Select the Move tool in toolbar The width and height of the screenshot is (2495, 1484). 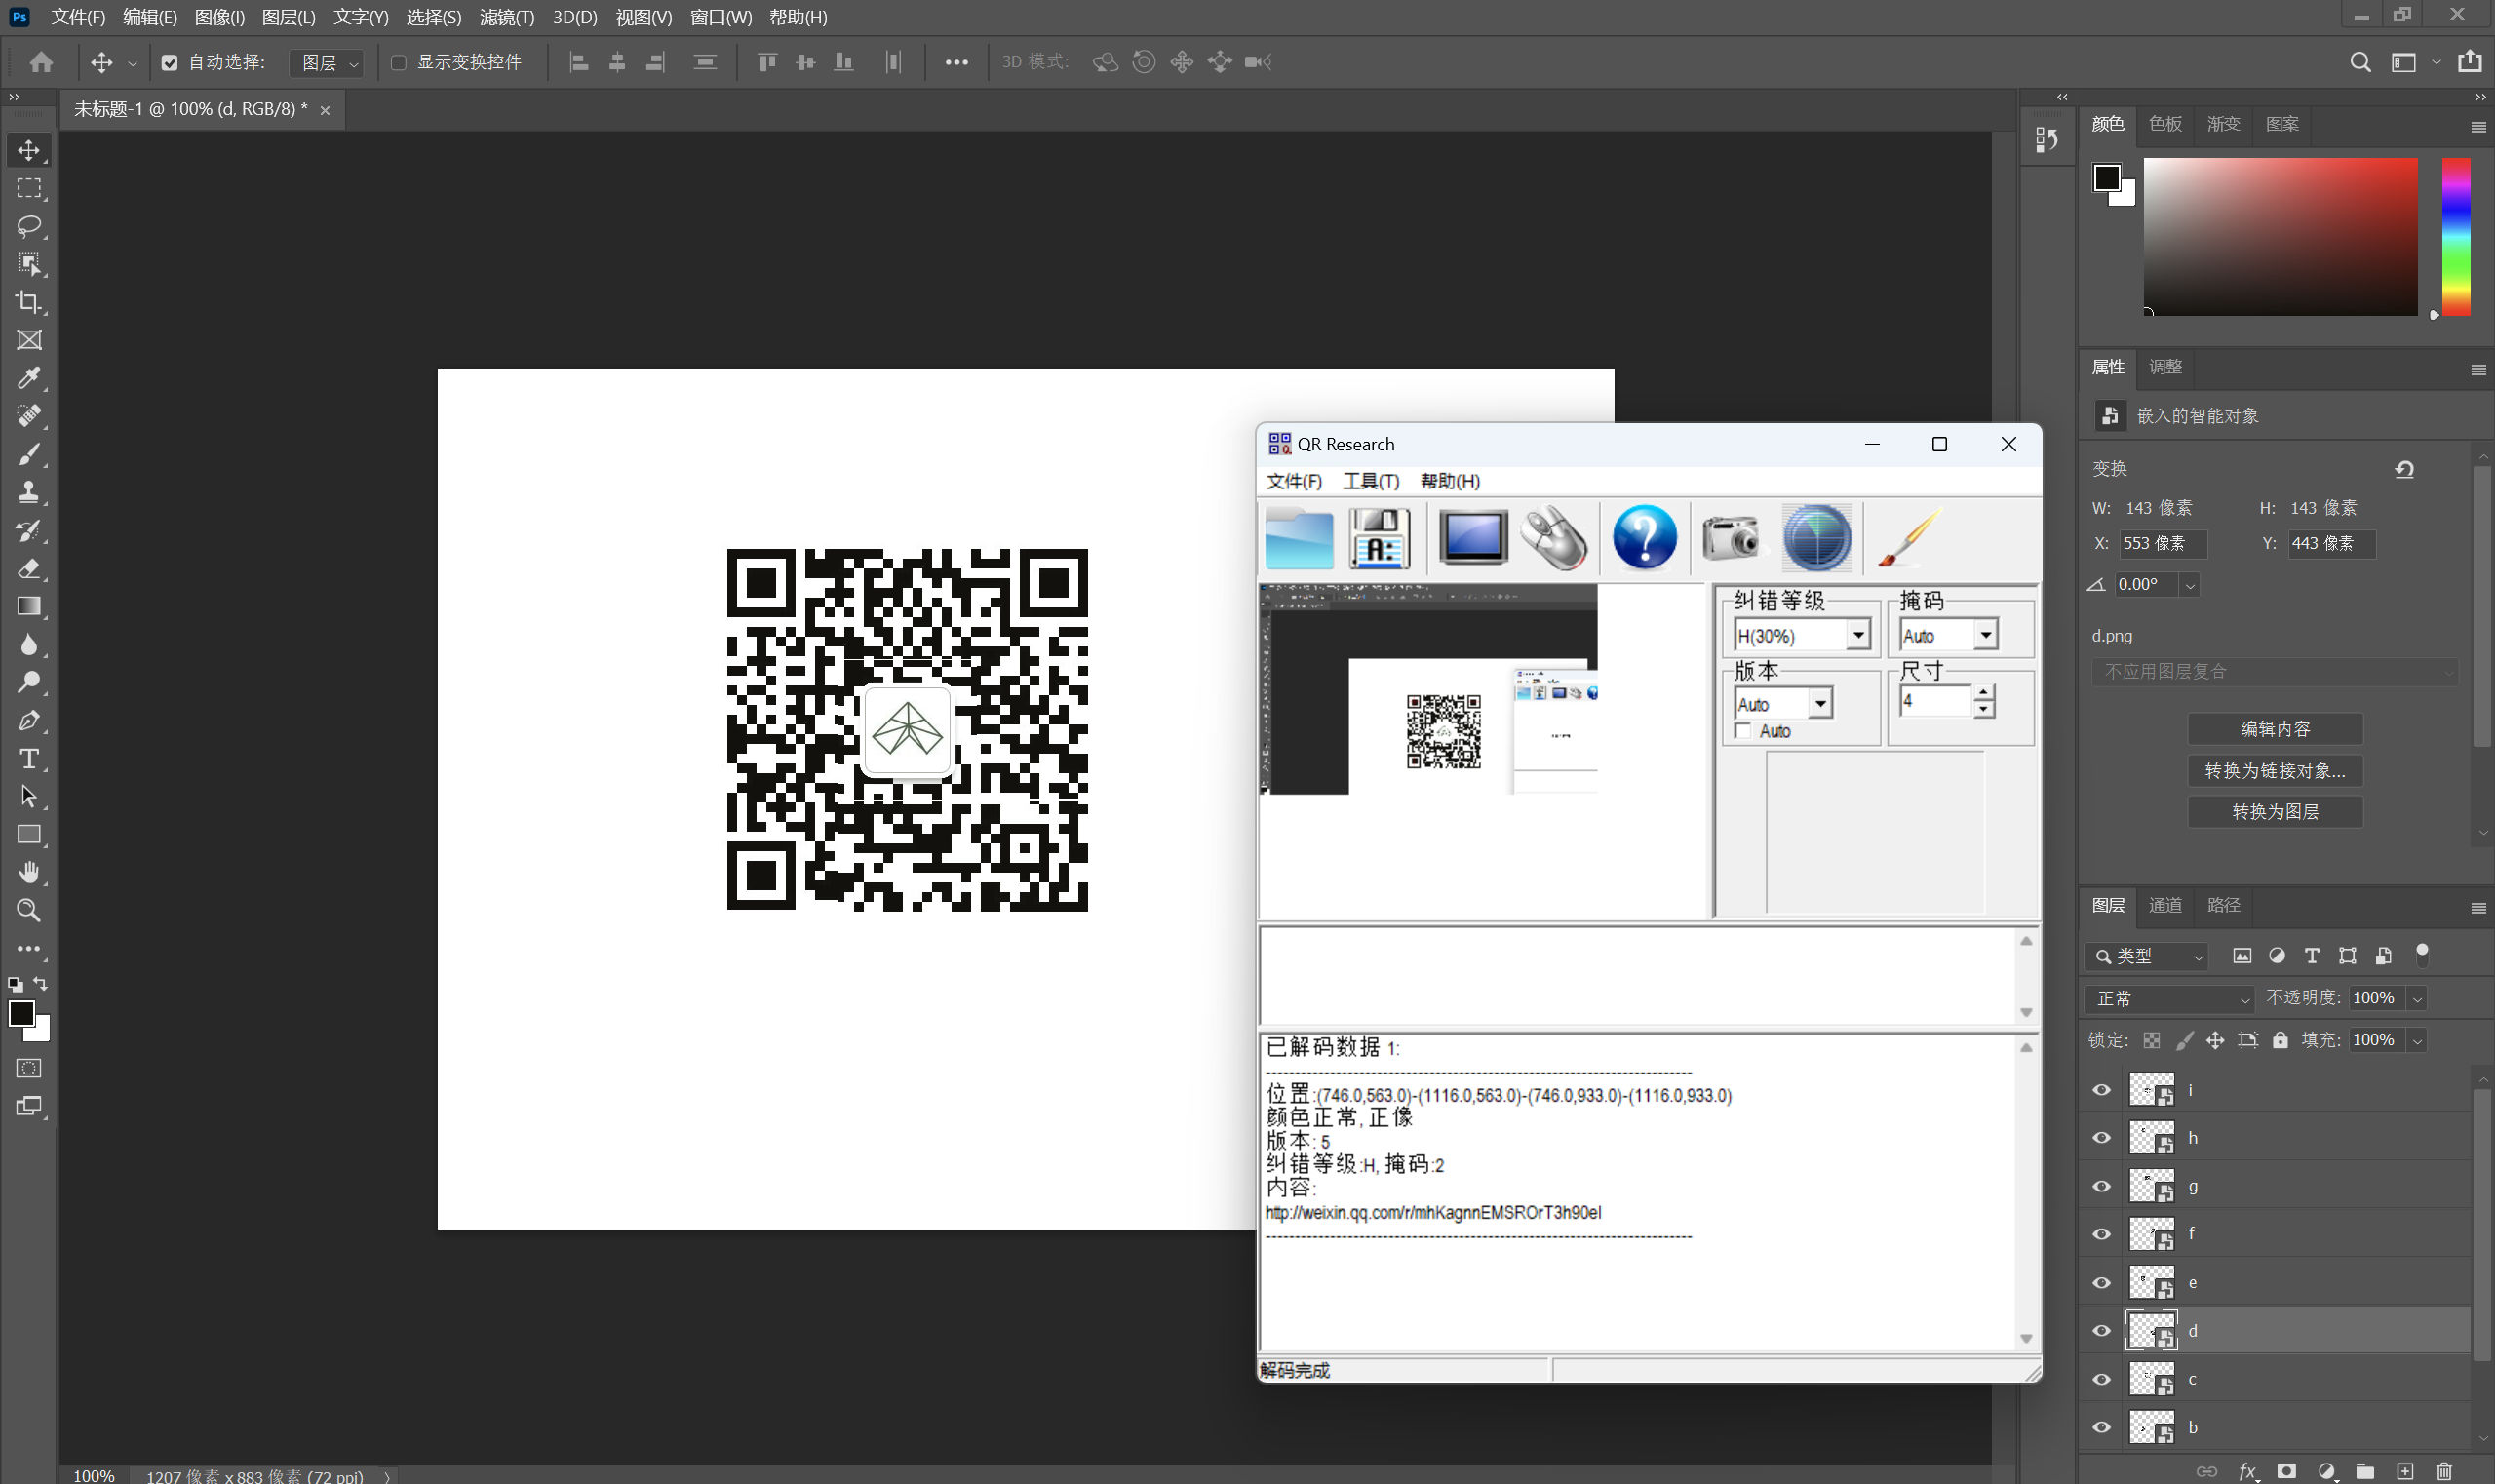[x=29, y=150]
